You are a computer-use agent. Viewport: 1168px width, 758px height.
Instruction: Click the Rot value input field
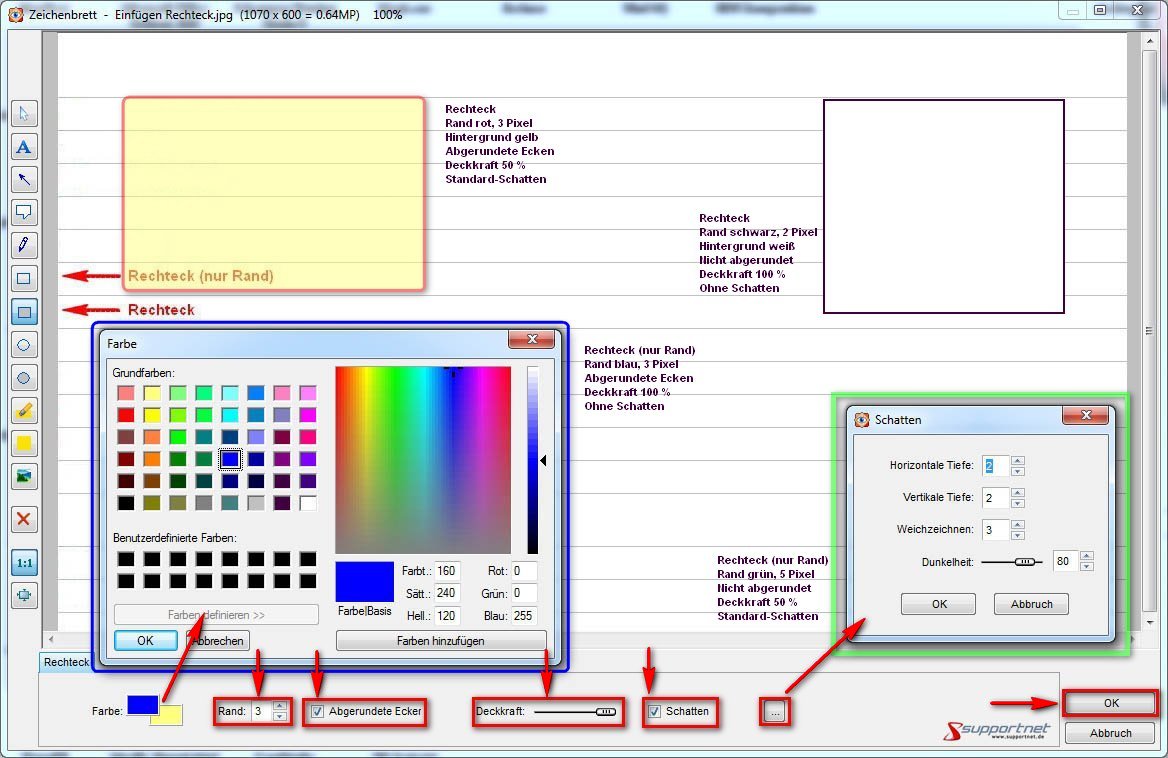click(x=524, y=571)
